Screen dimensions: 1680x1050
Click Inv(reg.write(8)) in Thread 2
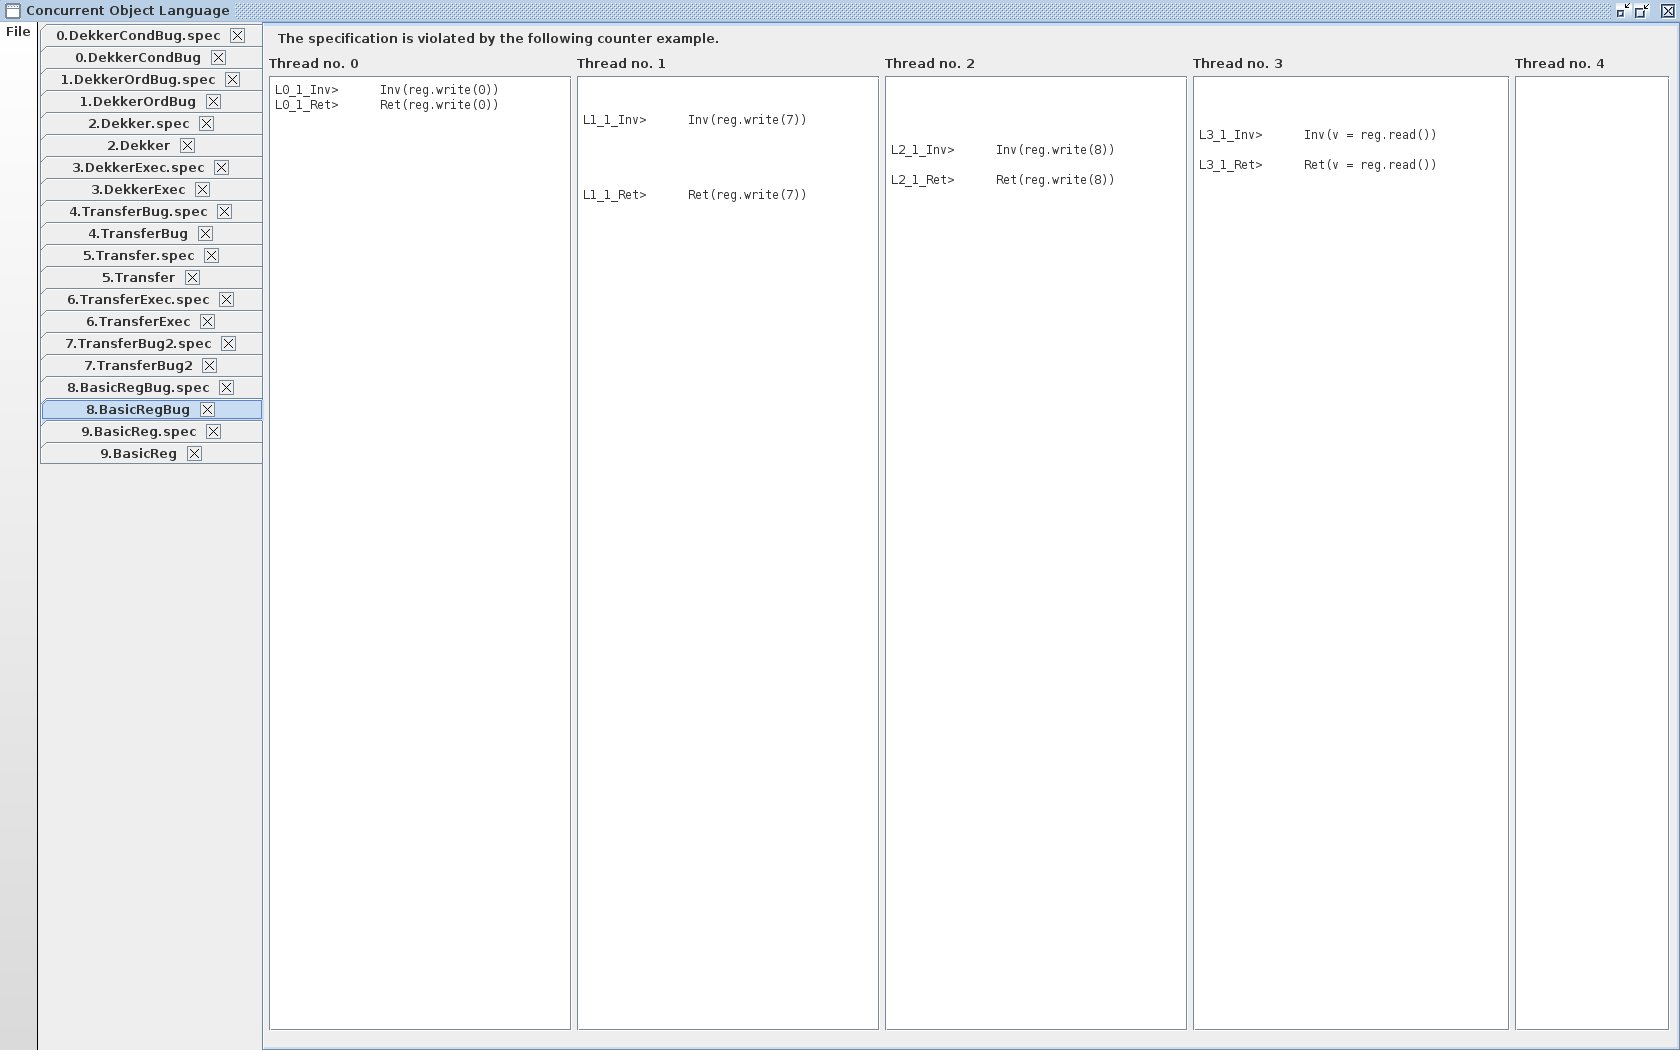point(1055,150)
